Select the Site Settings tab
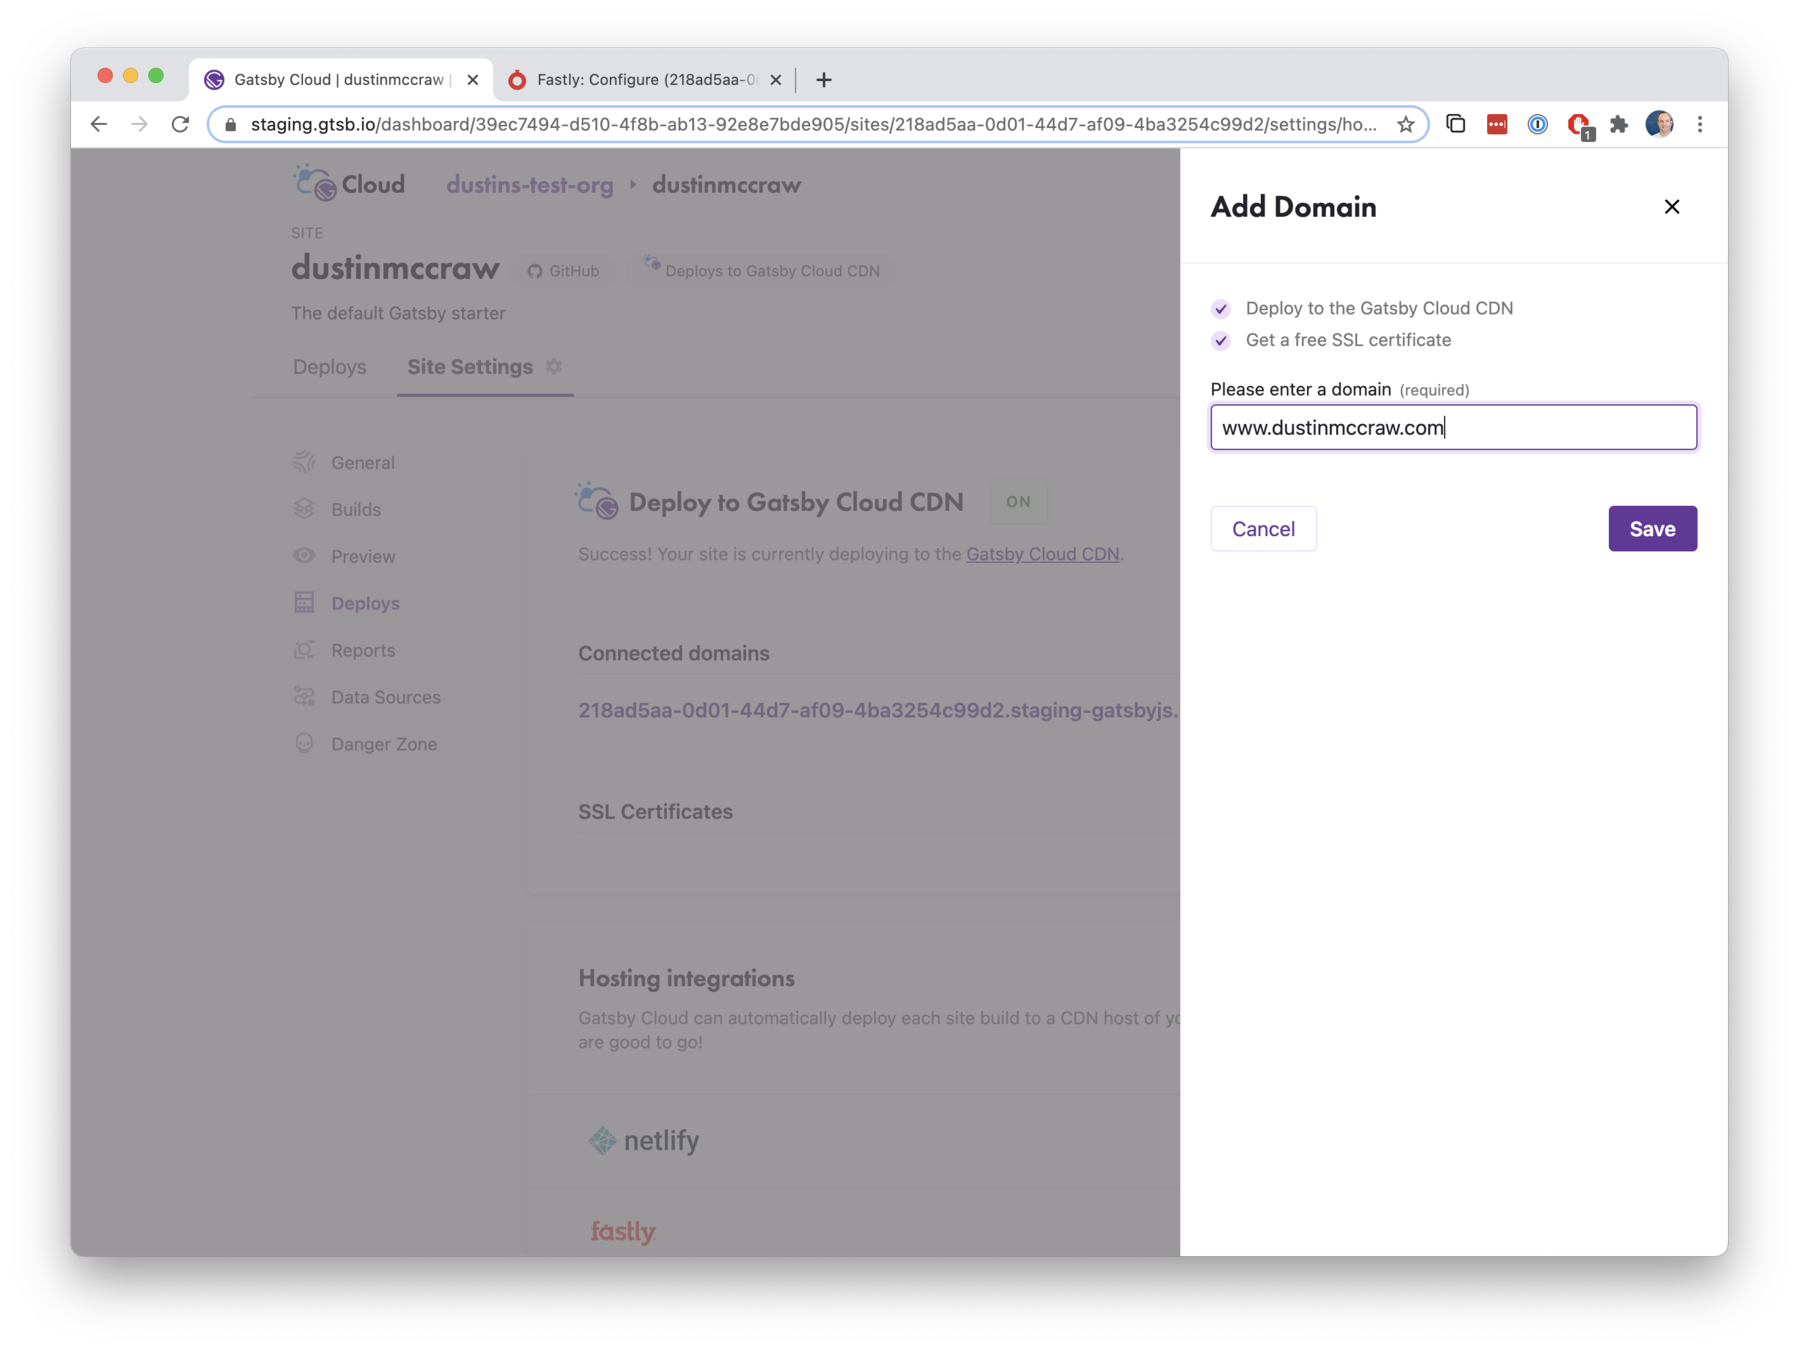 pos(470,367)
